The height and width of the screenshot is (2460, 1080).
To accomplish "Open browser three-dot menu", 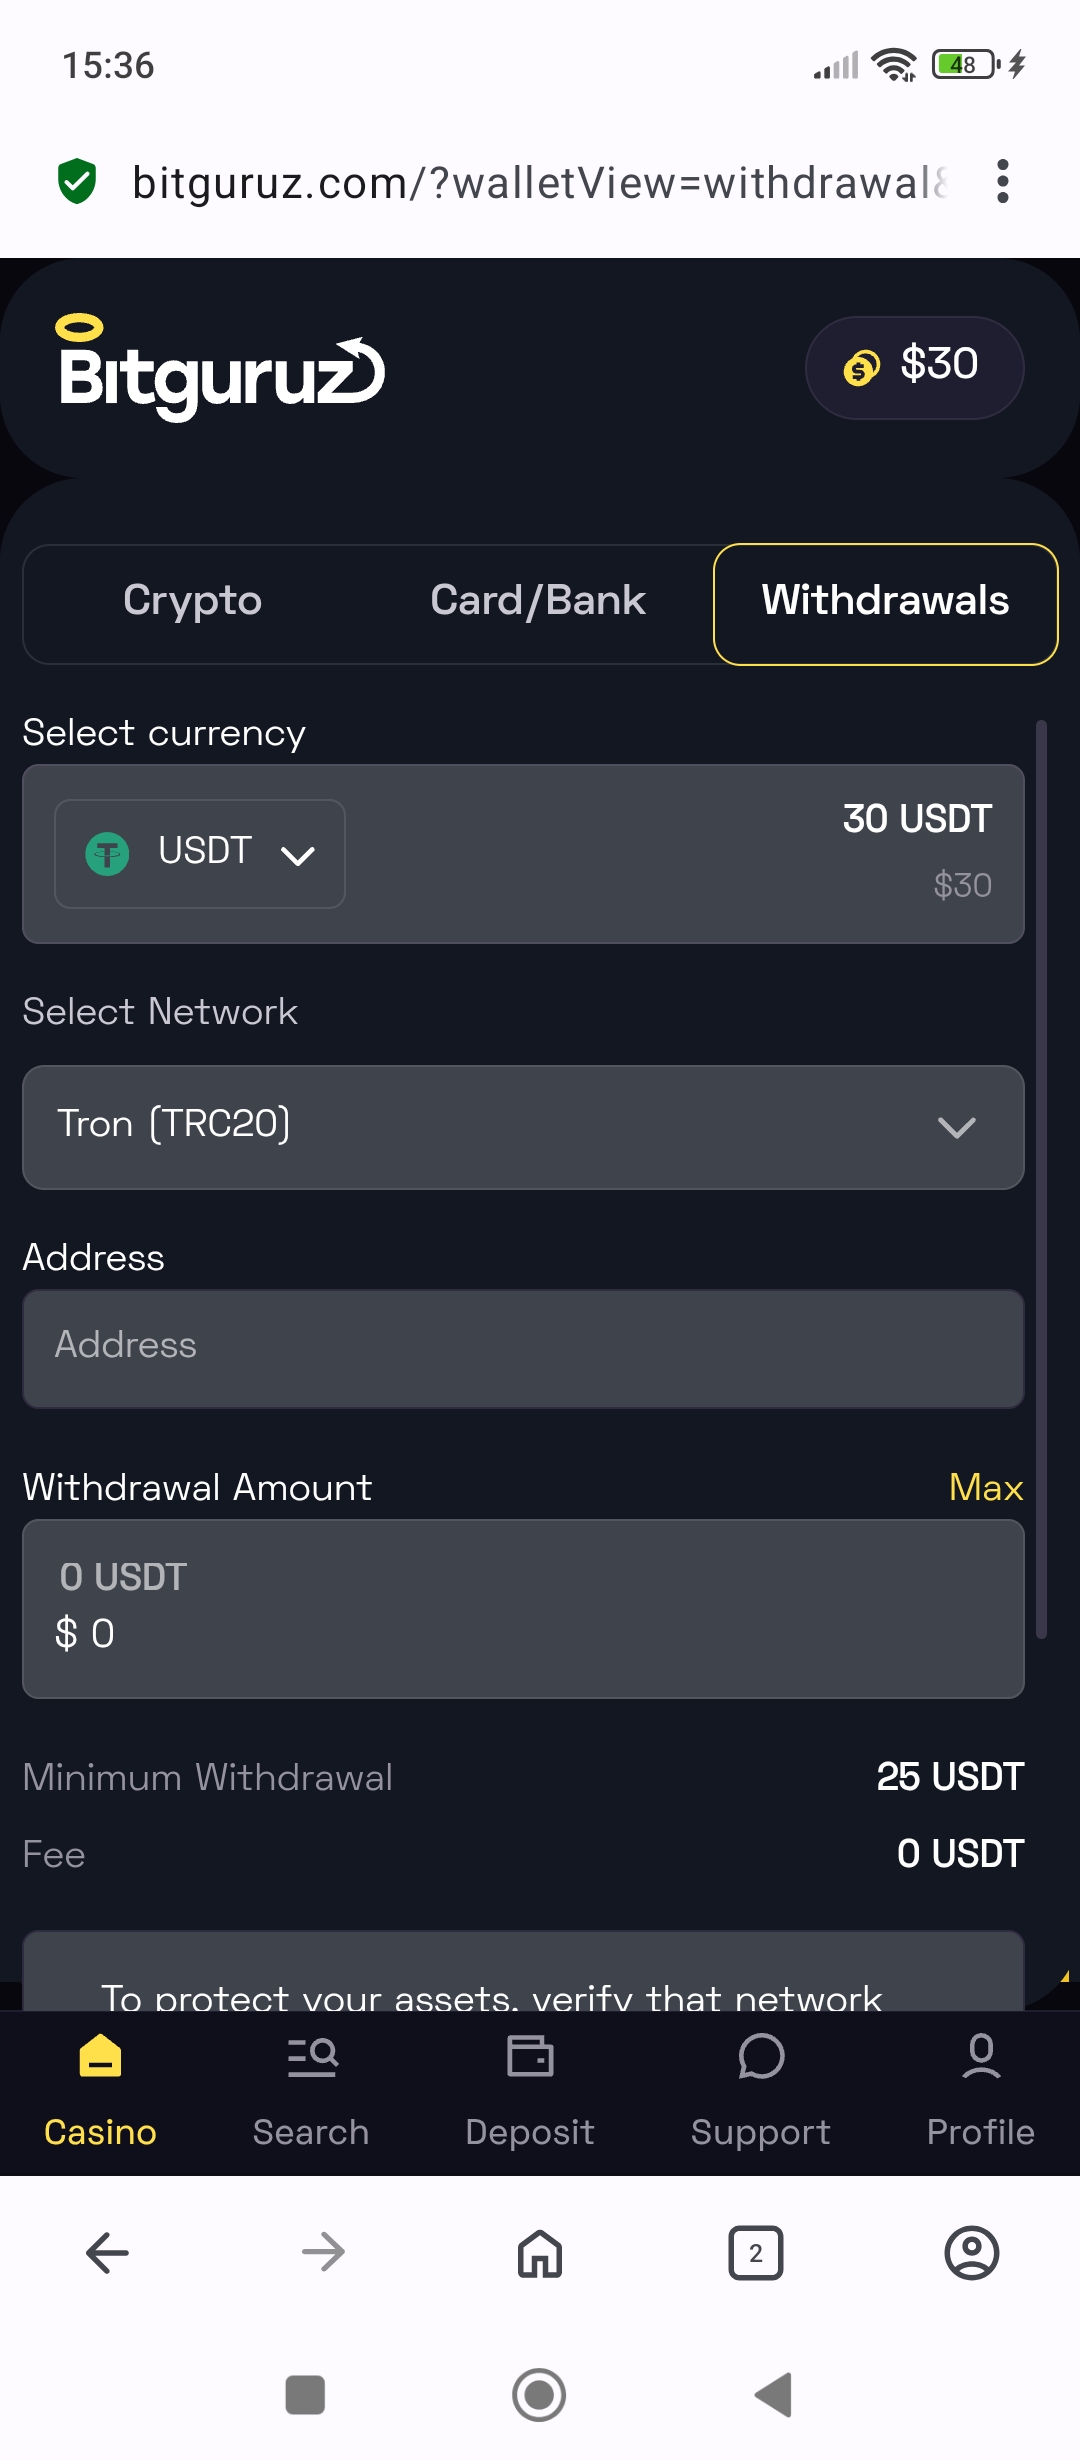I will click(x=1002, y=182).
